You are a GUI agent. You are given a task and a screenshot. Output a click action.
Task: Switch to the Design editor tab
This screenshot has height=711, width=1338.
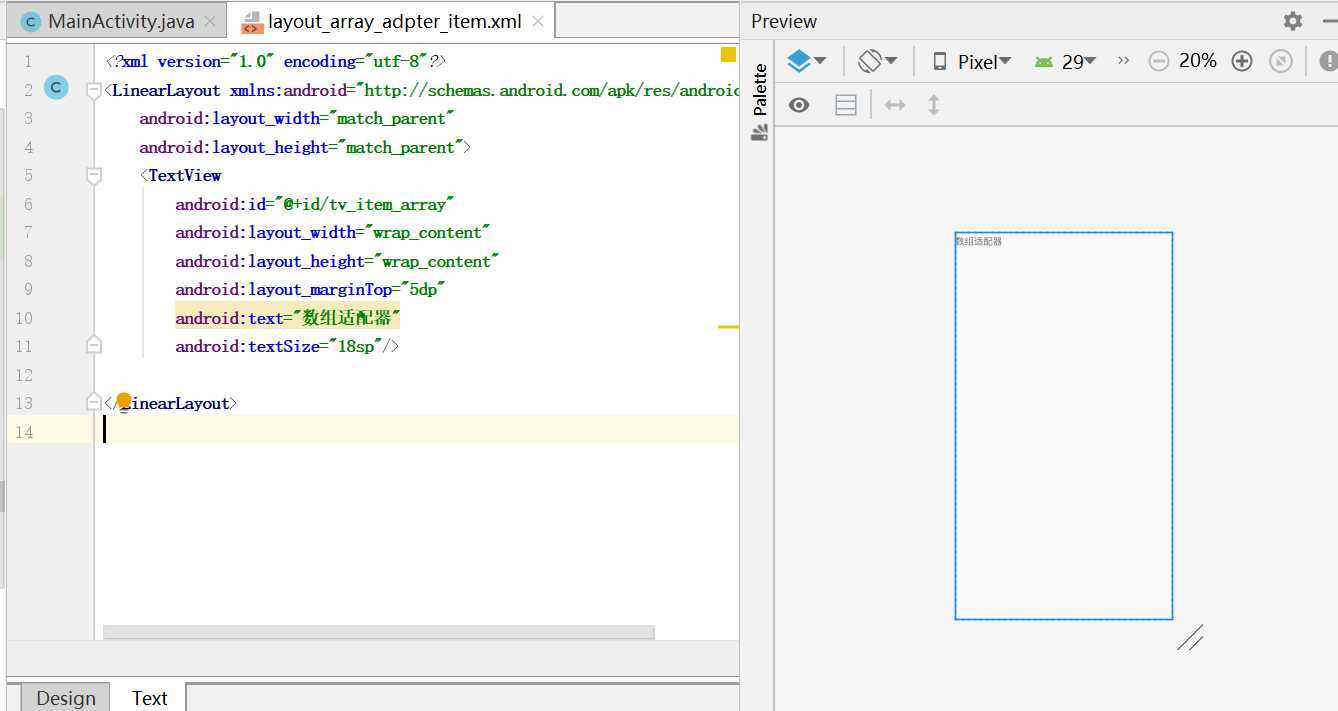click(66, 697)
